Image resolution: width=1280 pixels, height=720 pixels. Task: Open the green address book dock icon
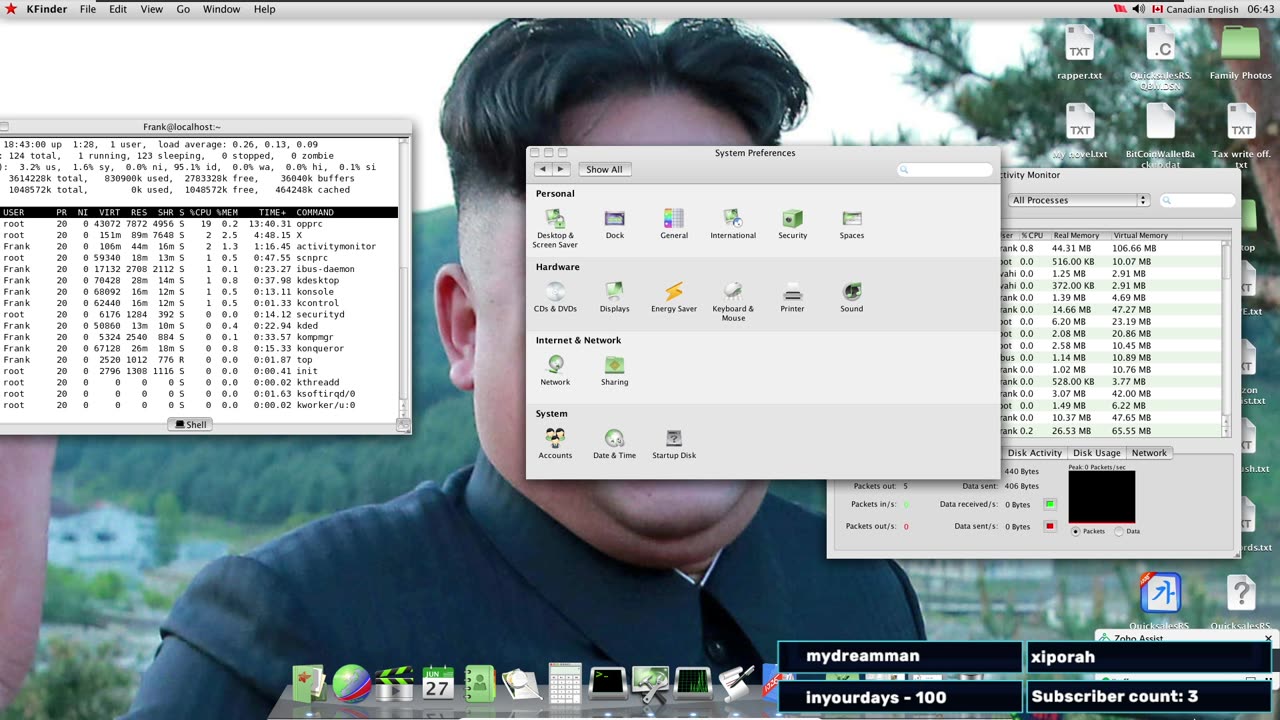(480, 684)
